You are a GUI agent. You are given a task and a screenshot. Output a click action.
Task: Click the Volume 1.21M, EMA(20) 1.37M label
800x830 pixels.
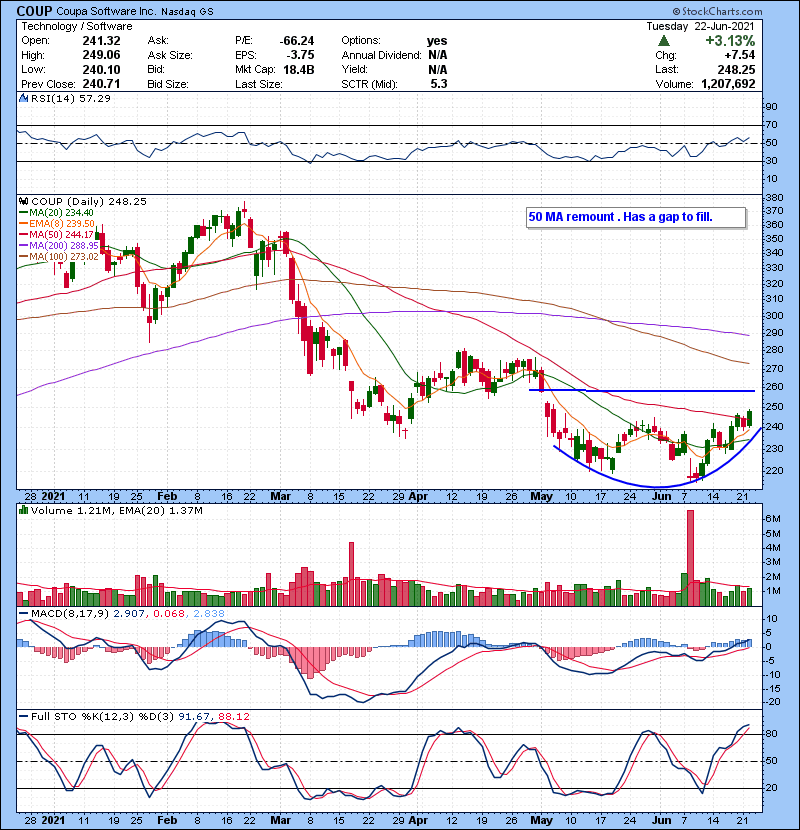click(x=116, y=511)
